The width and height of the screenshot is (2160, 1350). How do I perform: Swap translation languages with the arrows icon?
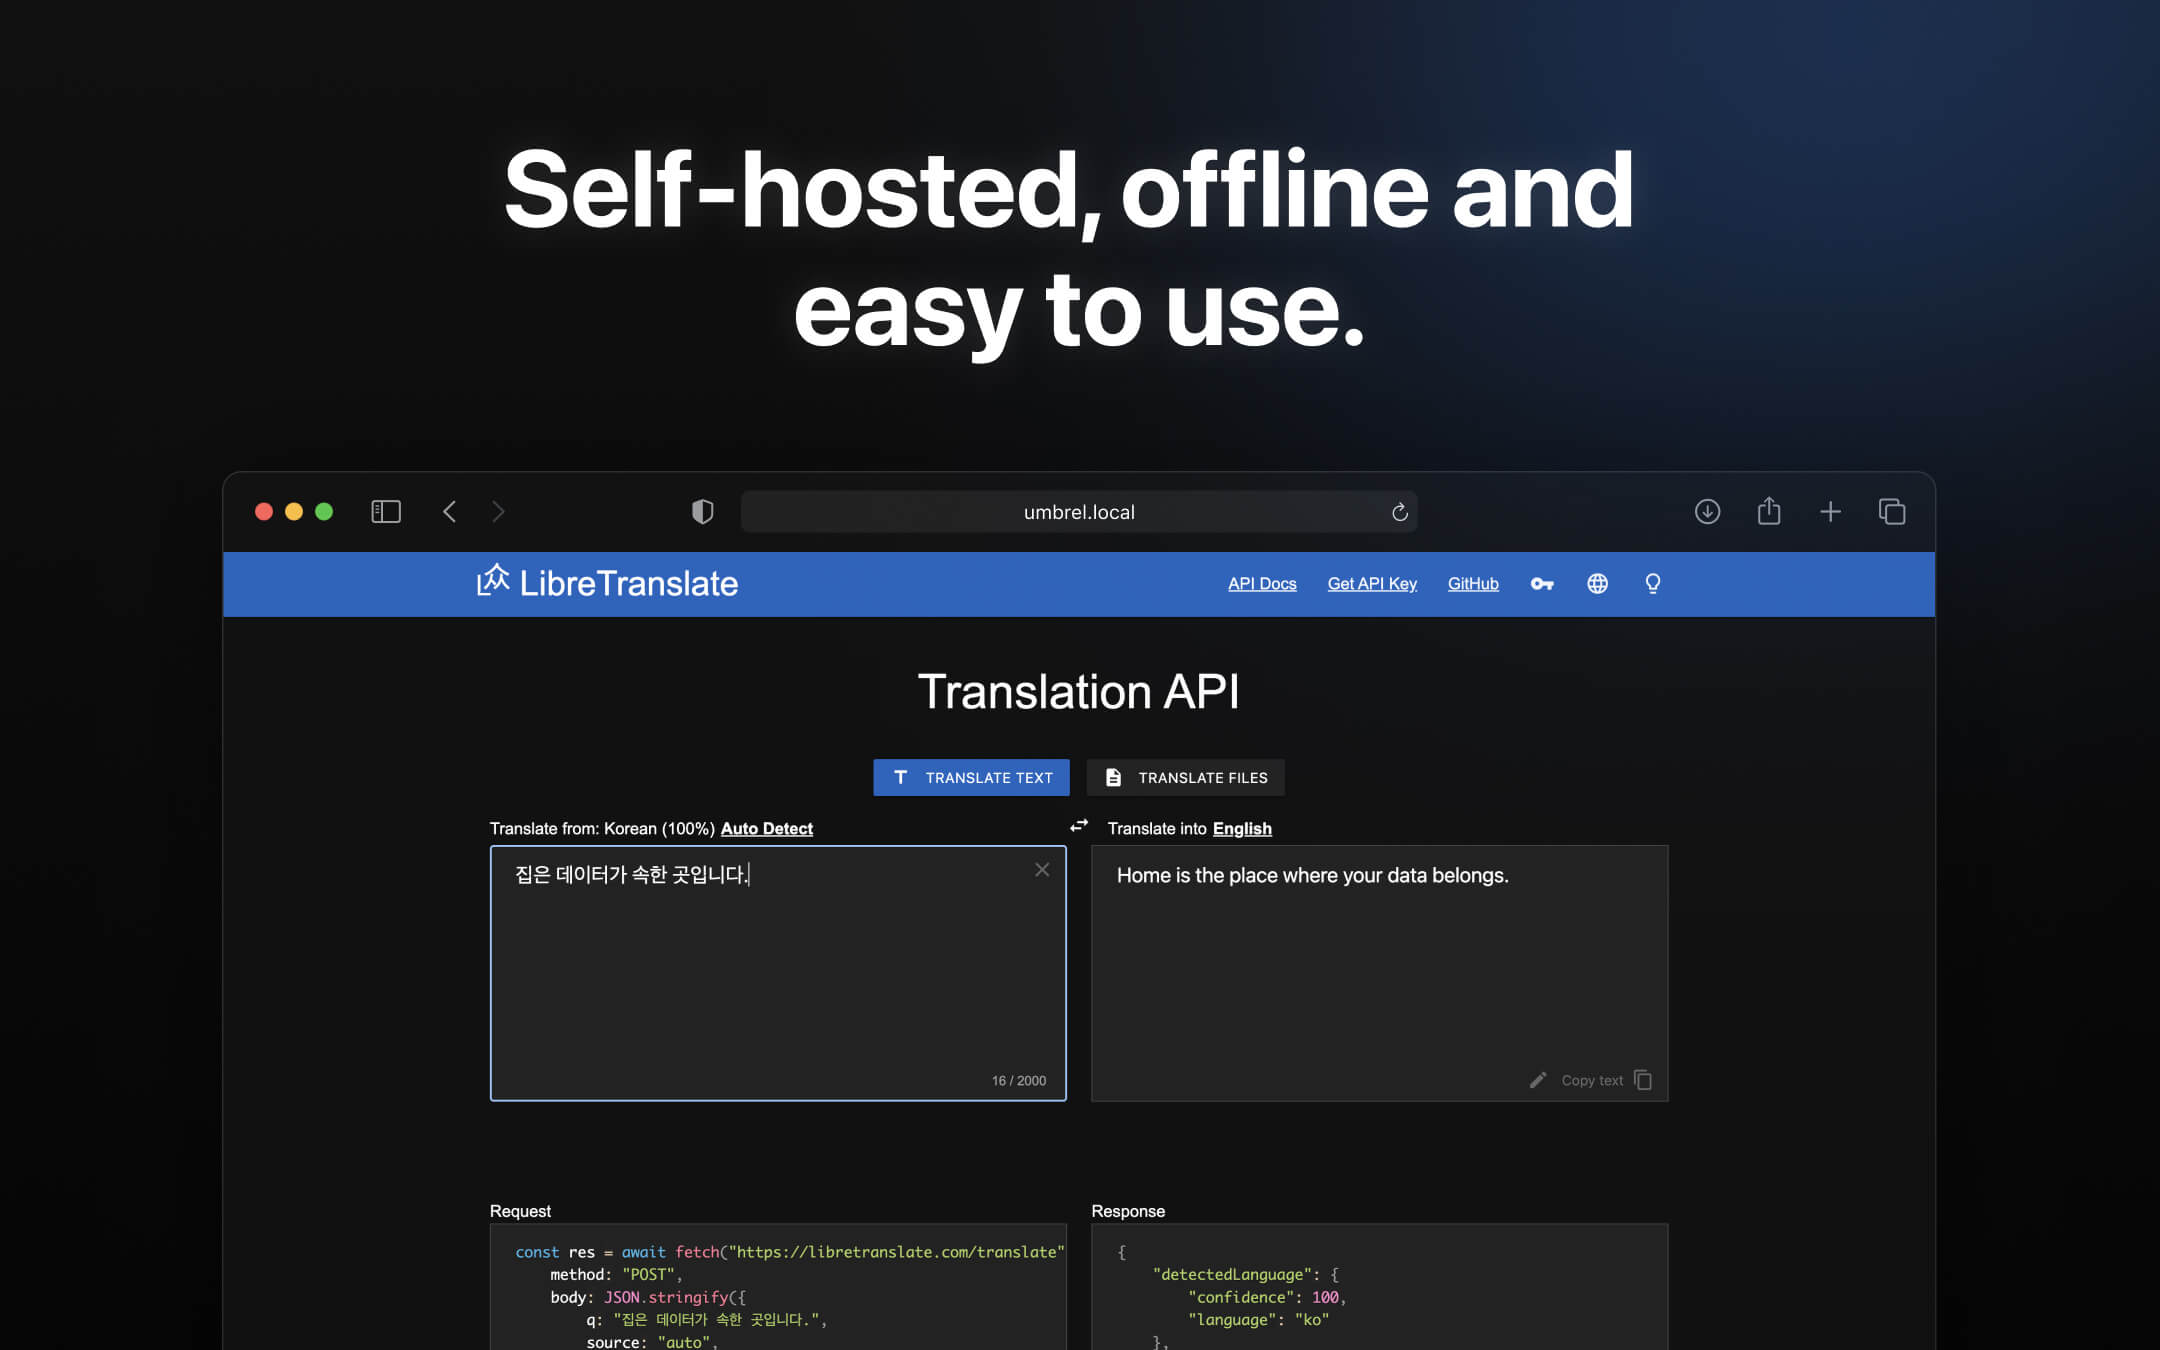[1078, 826]
